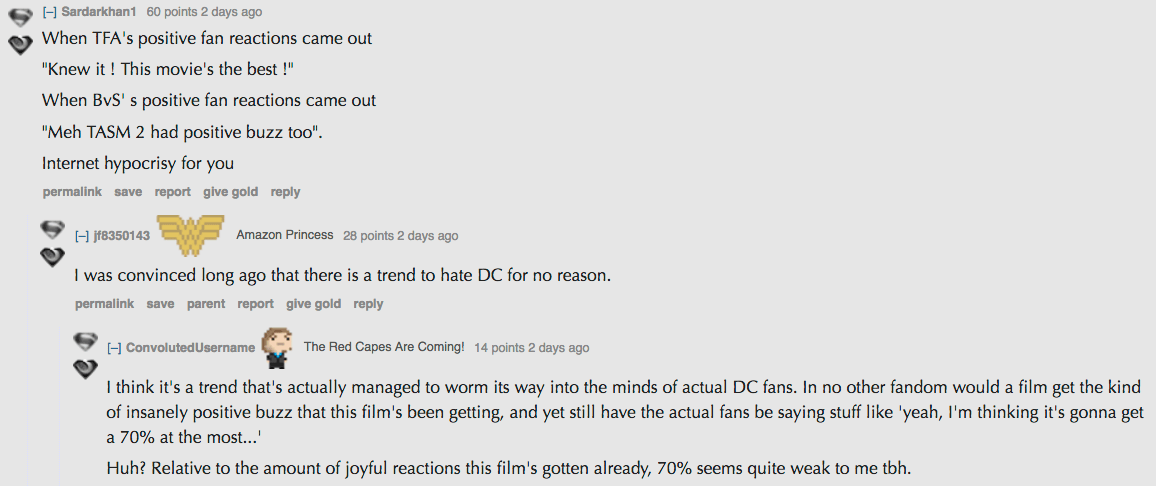Viewport: 1156px width, 486px height.
Task: Open jf8350143's user profile
Action: [x=121, y=236]
